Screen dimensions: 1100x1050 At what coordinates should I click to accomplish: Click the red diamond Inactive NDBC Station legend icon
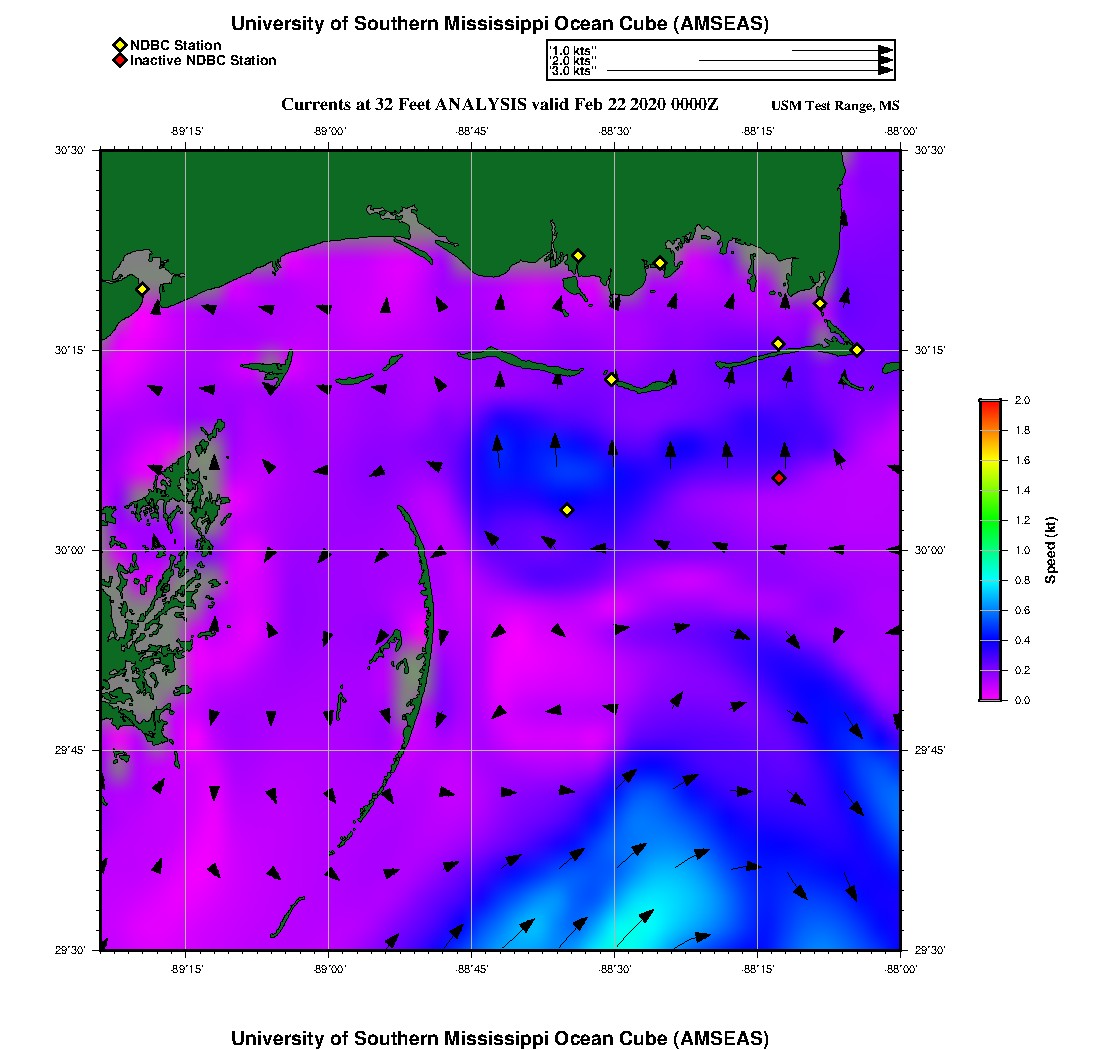point(119,61)
